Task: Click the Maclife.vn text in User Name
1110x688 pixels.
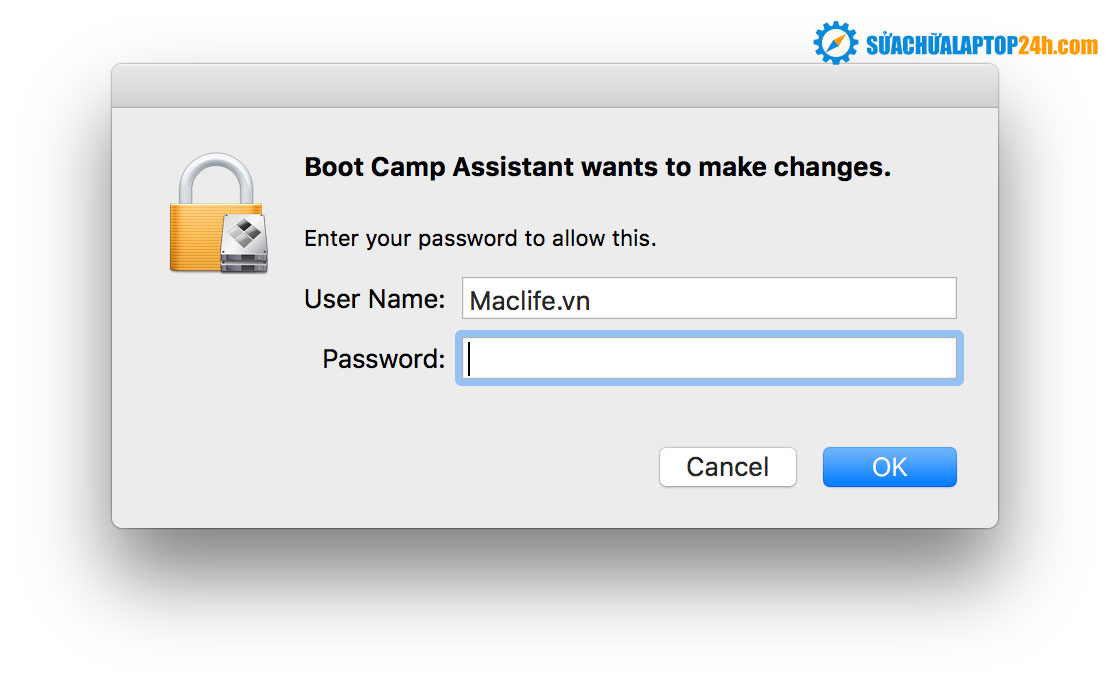Action: click(x=529, y=300)
